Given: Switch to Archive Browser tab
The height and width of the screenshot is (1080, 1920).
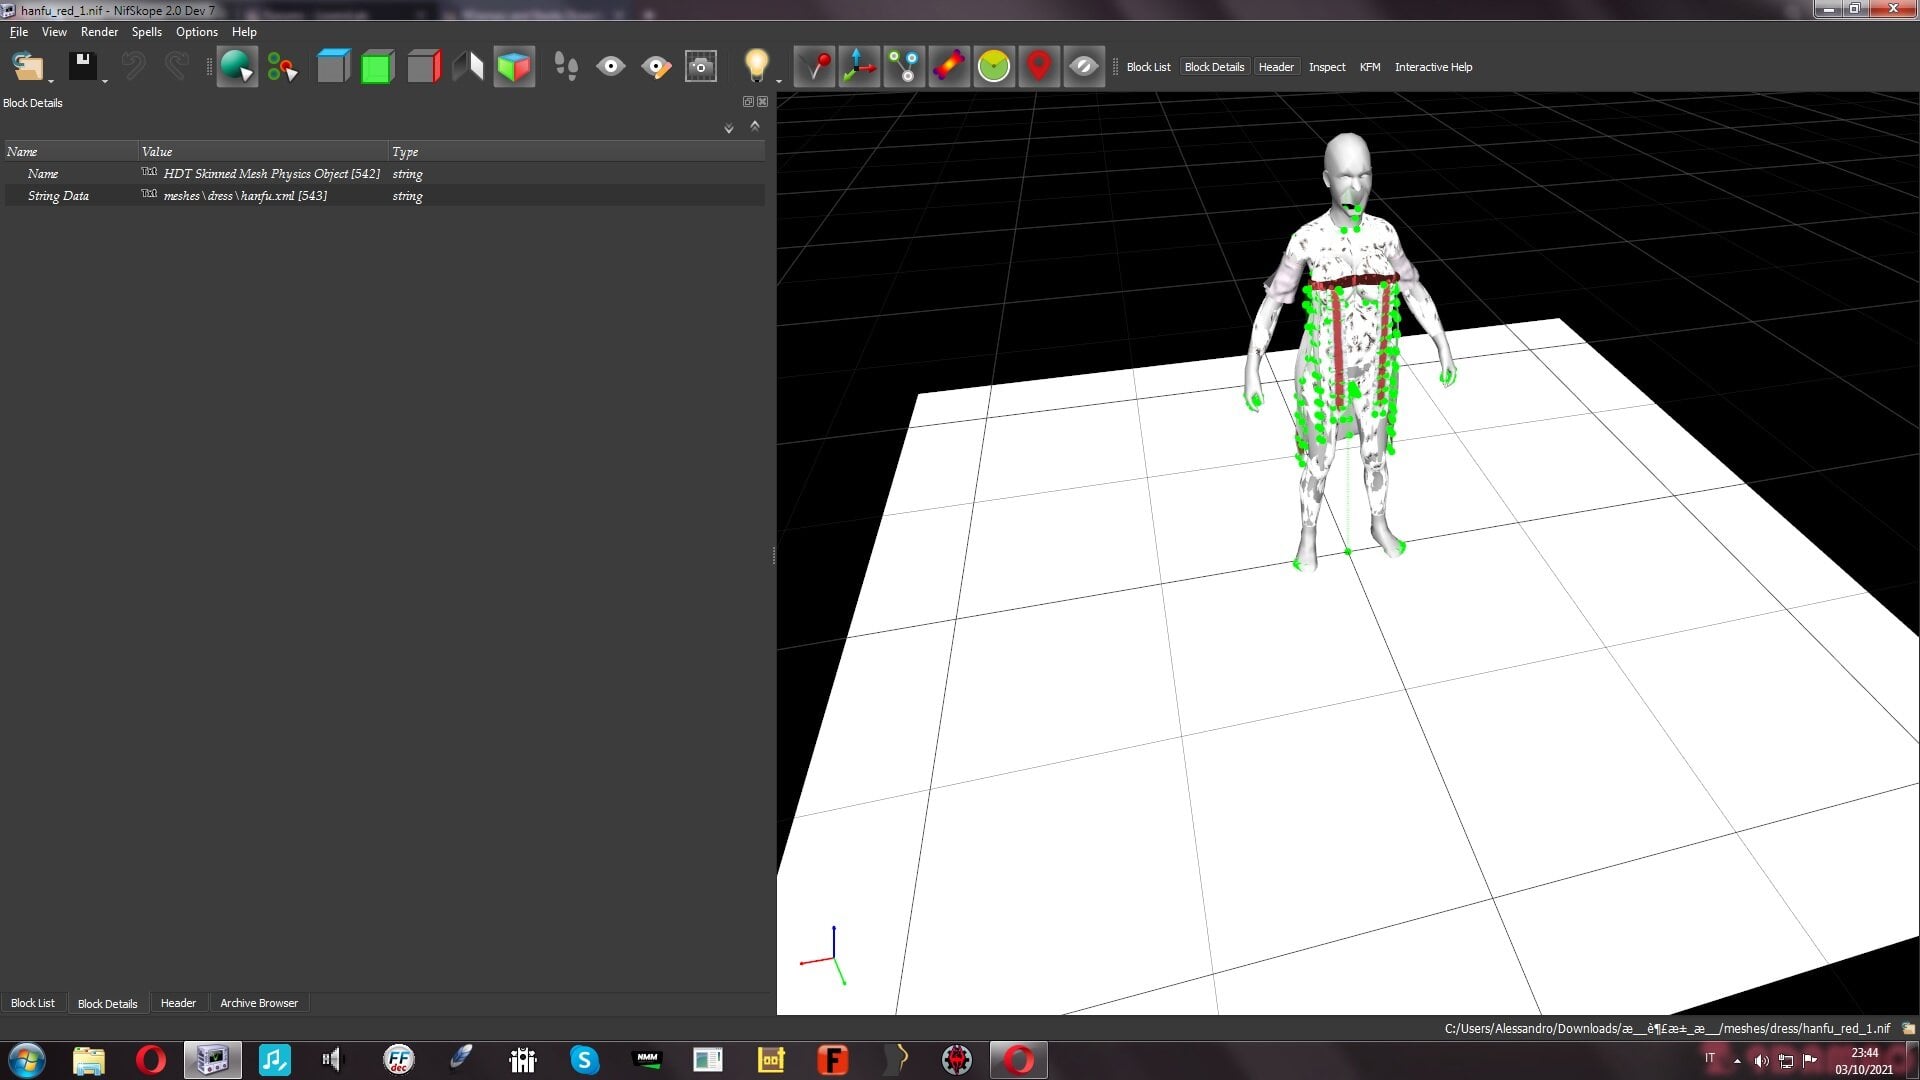Looking at the screenshot, I should [259, 1003].
